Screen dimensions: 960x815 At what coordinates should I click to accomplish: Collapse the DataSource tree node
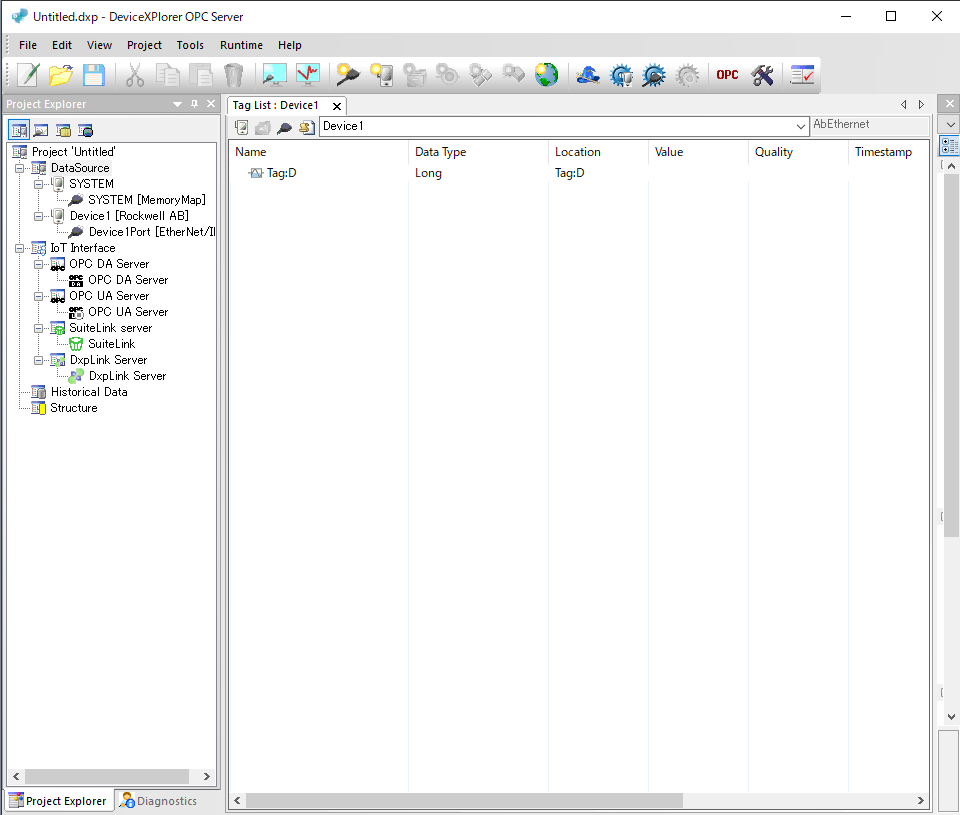20,168
